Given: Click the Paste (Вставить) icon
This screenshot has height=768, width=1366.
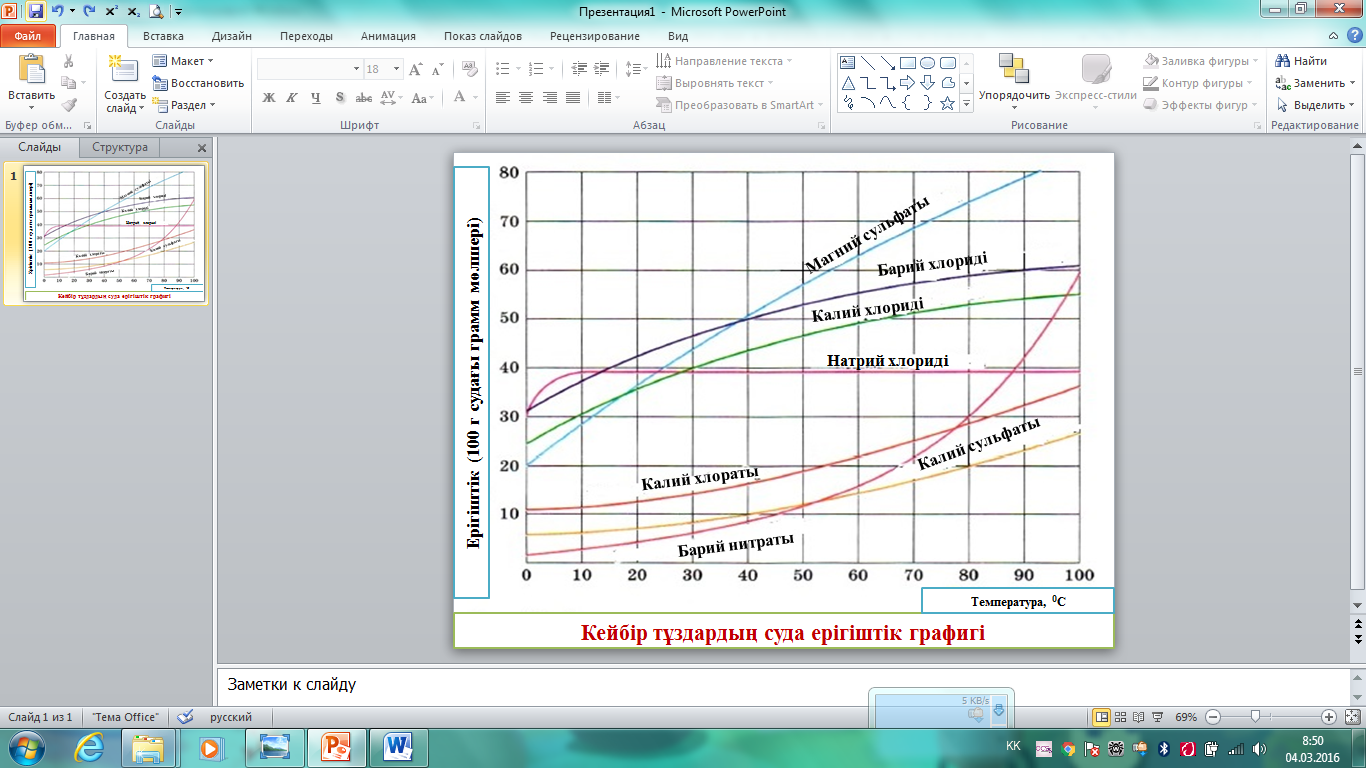Looking at the screenshot, I should [x=31, y=69].
